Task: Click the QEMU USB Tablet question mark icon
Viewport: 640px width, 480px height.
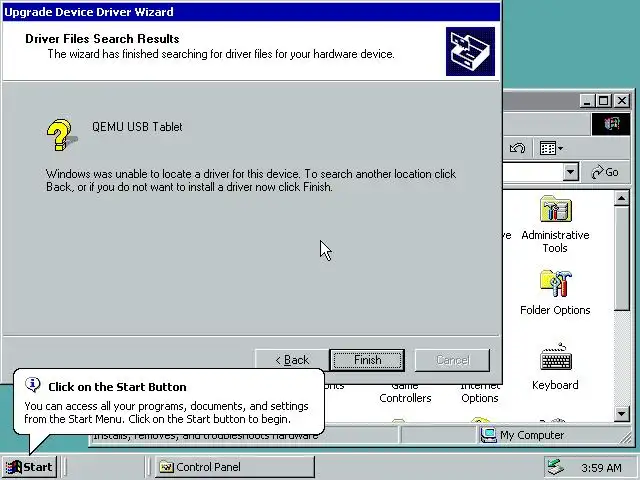Action: coord(61,135)
